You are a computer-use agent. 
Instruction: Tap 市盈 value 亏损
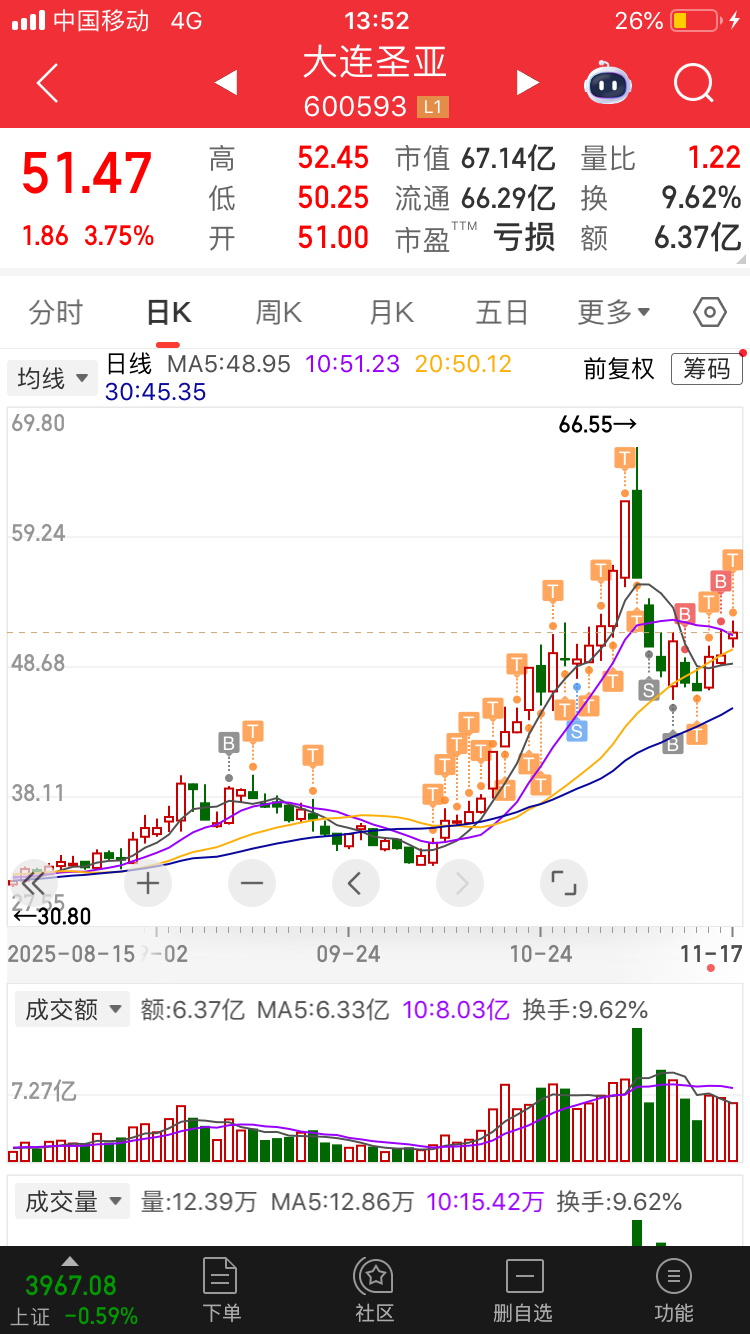click(x=524, y=238)
